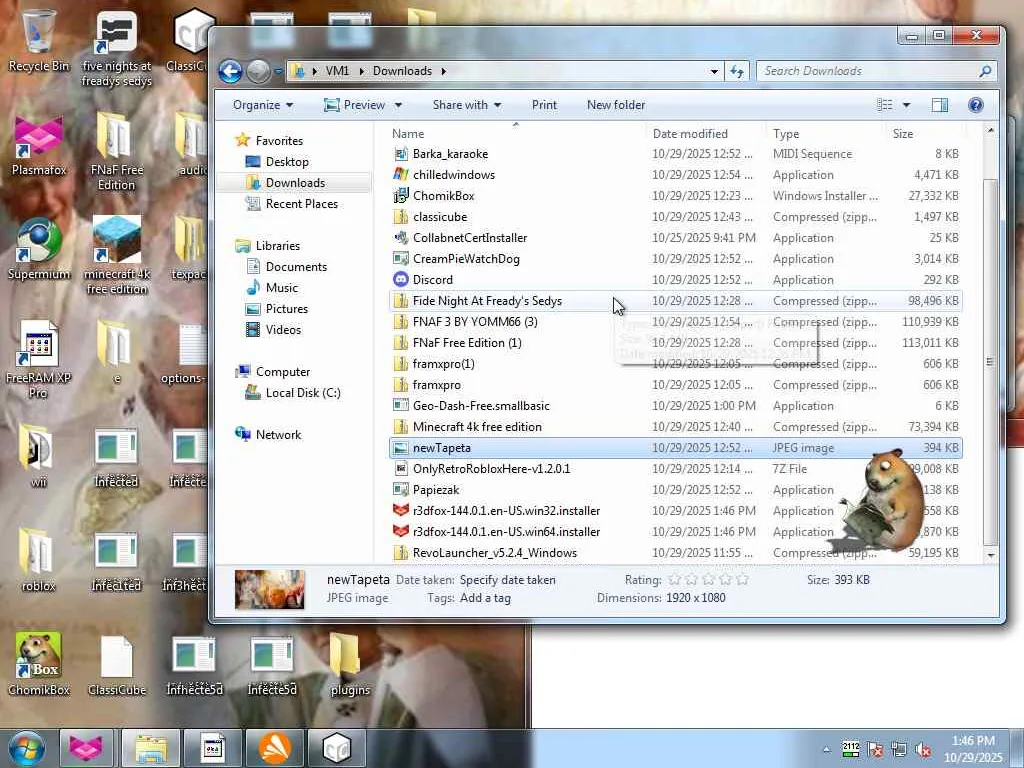Click the orange Avast taskbar icon
This screenshot has width=1024, height=768.
[x=274, y=748]
